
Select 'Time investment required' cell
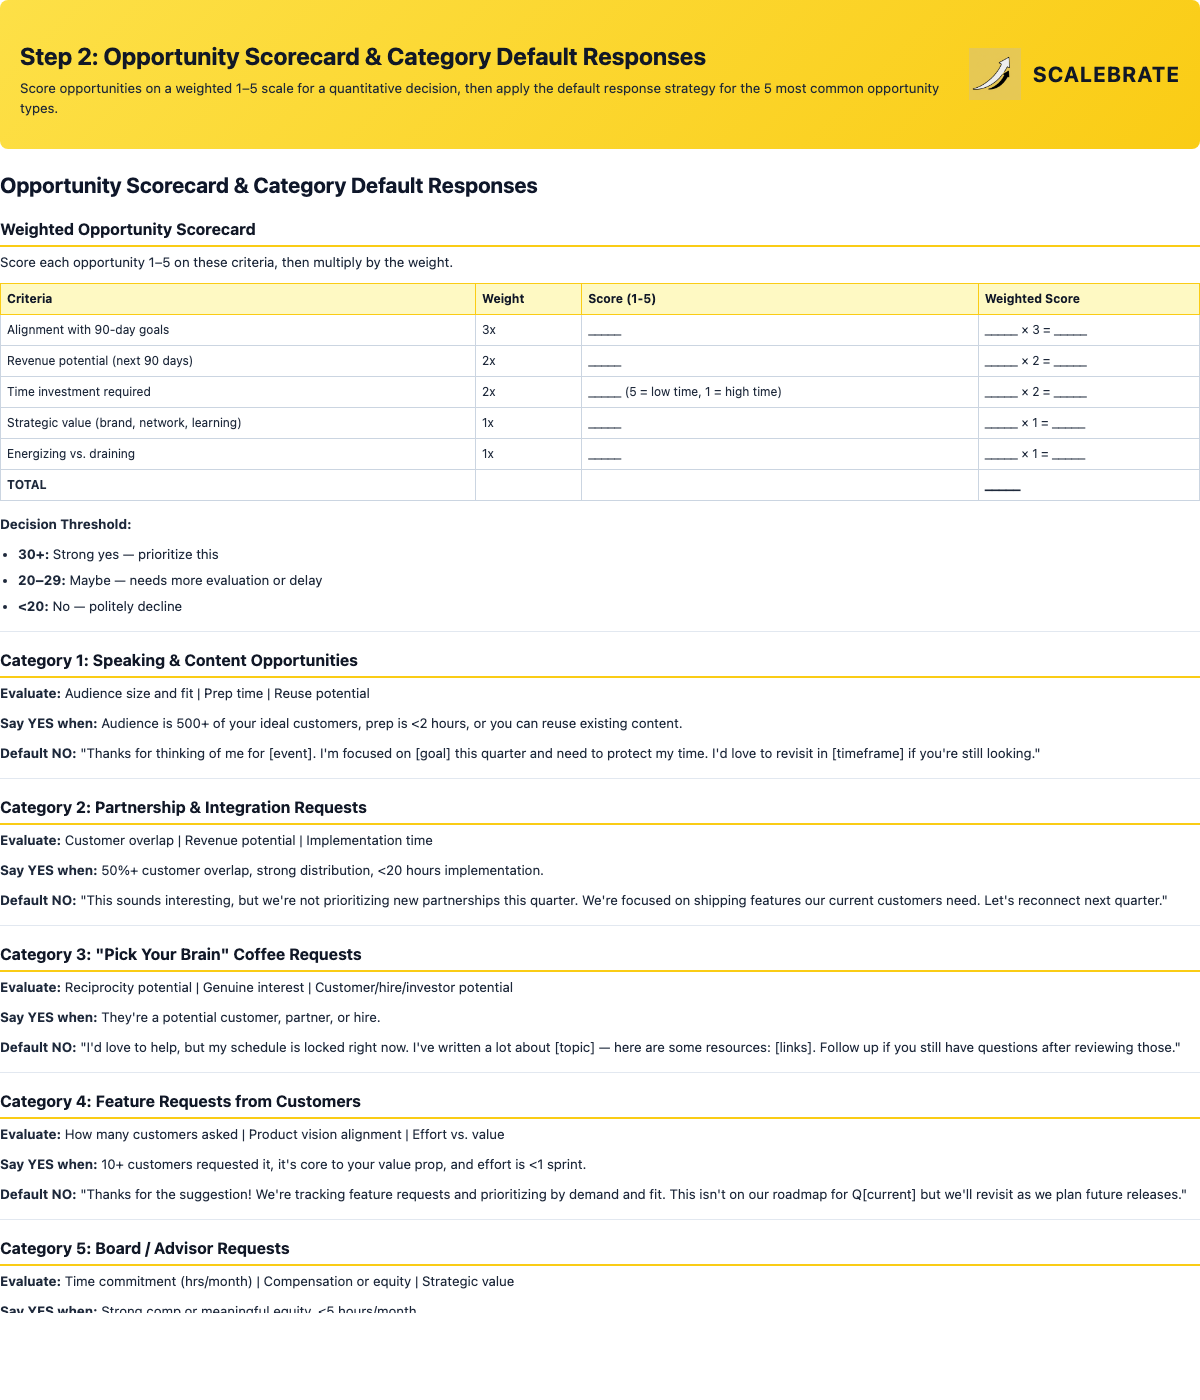(x=238, y=392)
